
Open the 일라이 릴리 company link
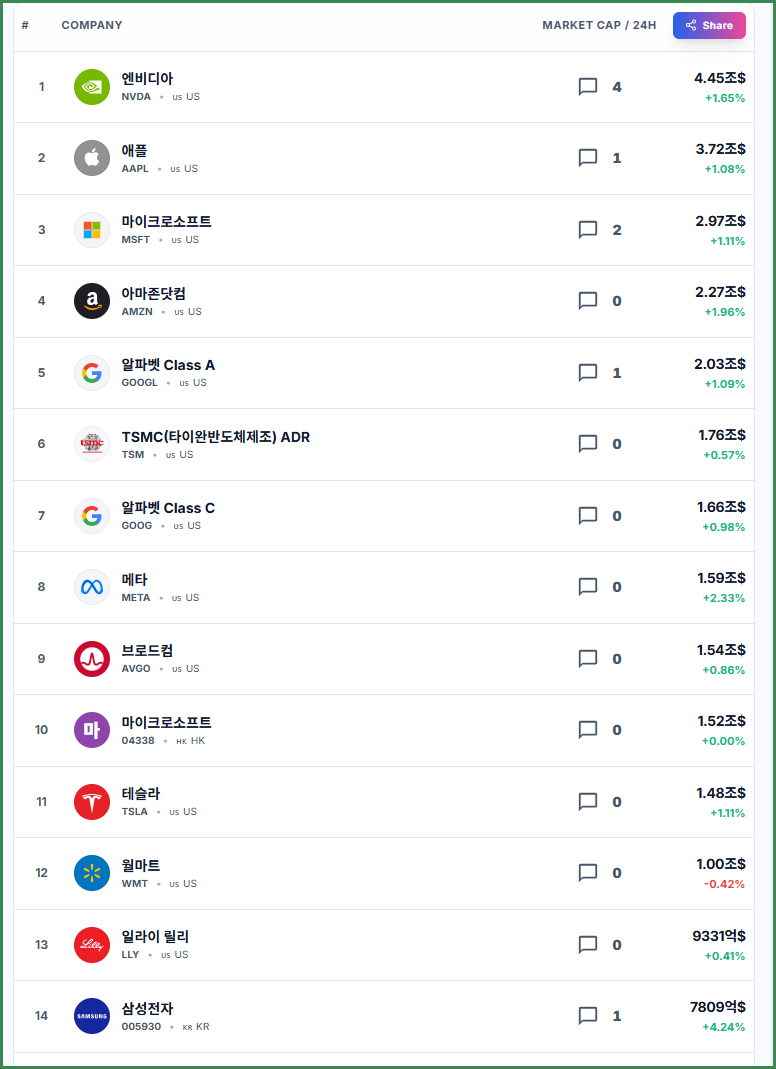pos(155,937)
